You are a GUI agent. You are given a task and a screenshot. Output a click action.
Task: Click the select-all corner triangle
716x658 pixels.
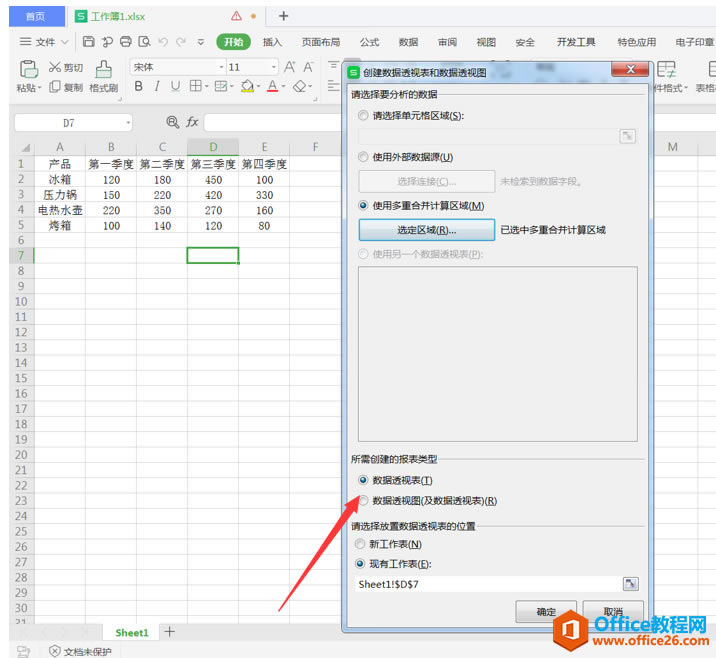point(26,147)
